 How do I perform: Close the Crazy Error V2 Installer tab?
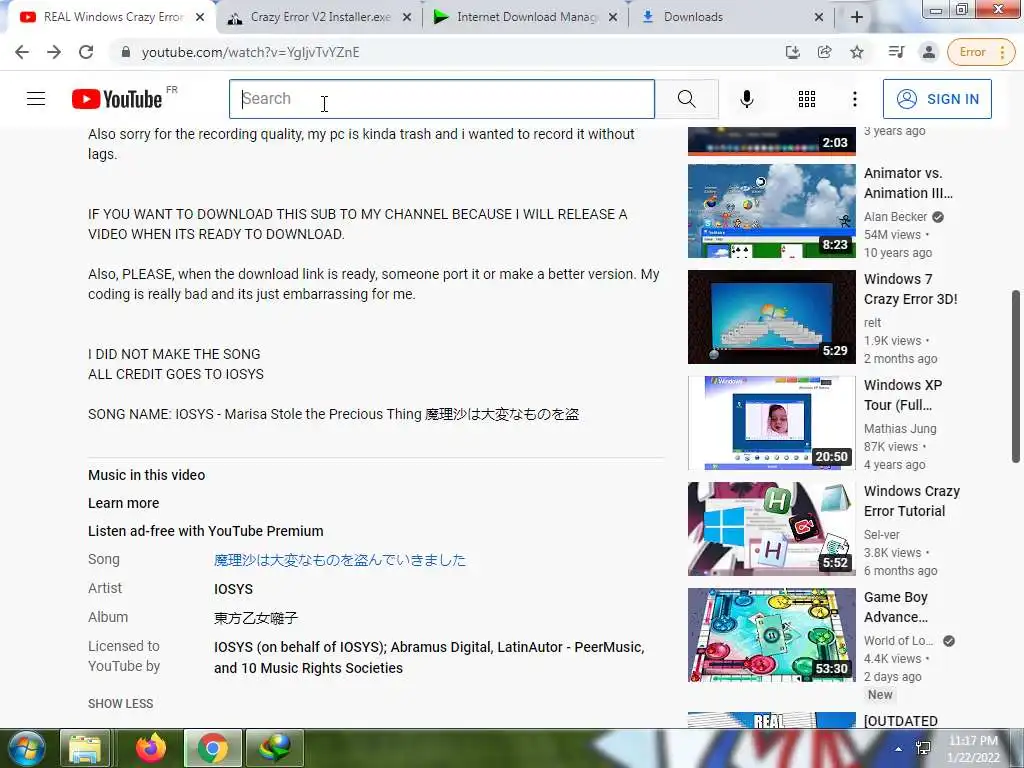pyautogui.click(x=406, y=17)
